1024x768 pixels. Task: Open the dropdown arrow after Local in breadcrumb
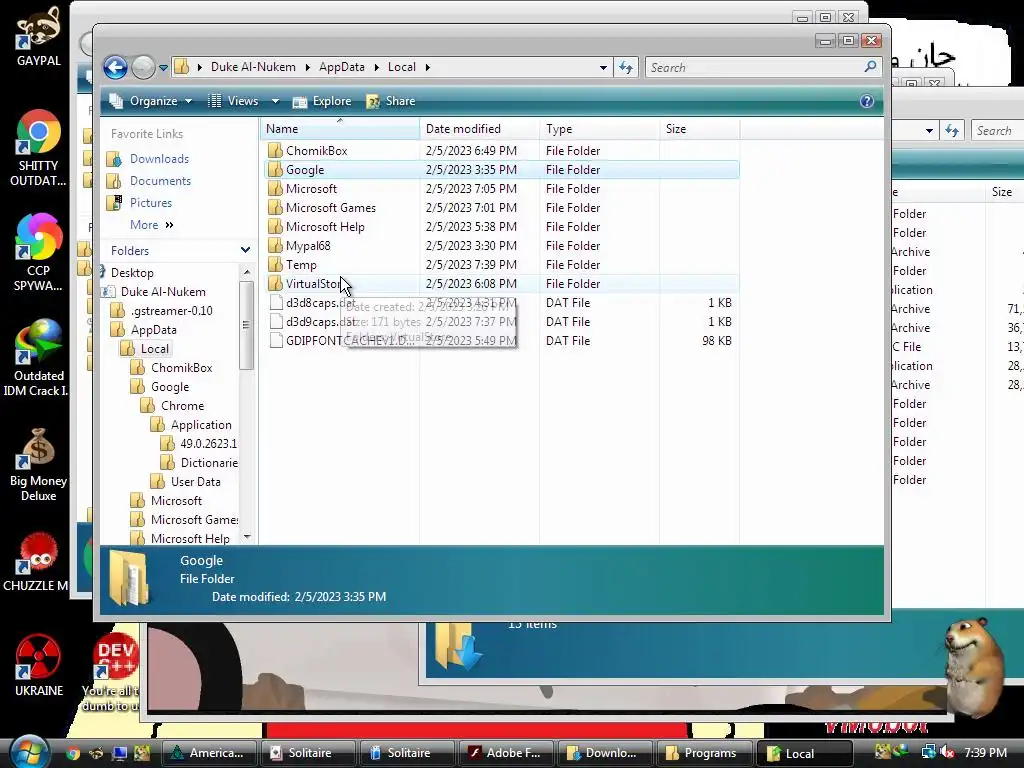[428, 67]
